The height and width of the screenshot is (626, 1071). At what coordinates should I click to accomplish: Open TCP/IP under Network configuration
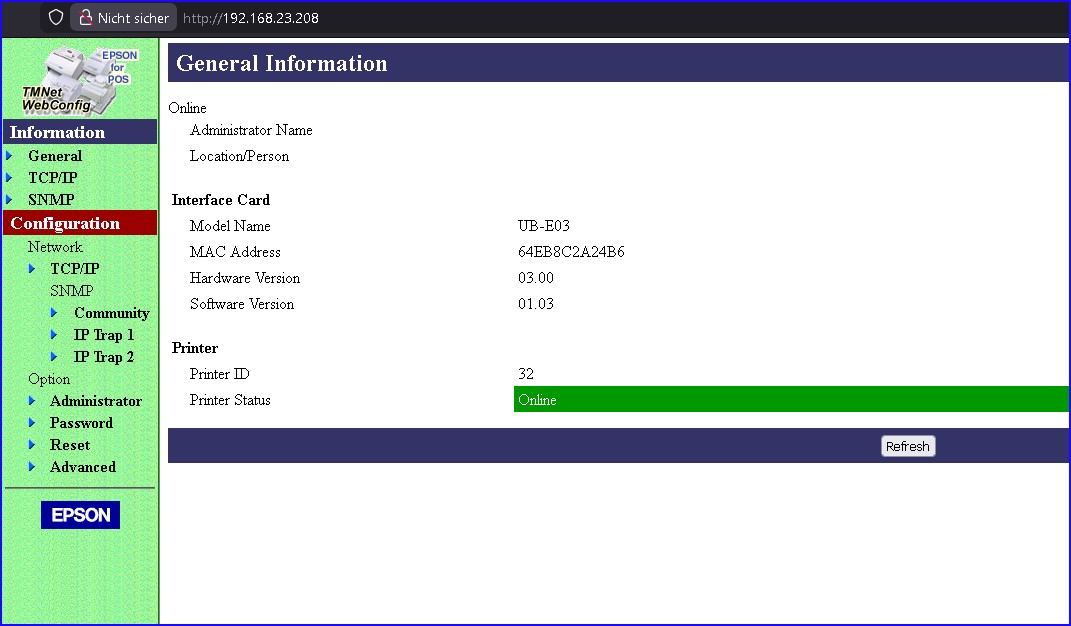75,269
